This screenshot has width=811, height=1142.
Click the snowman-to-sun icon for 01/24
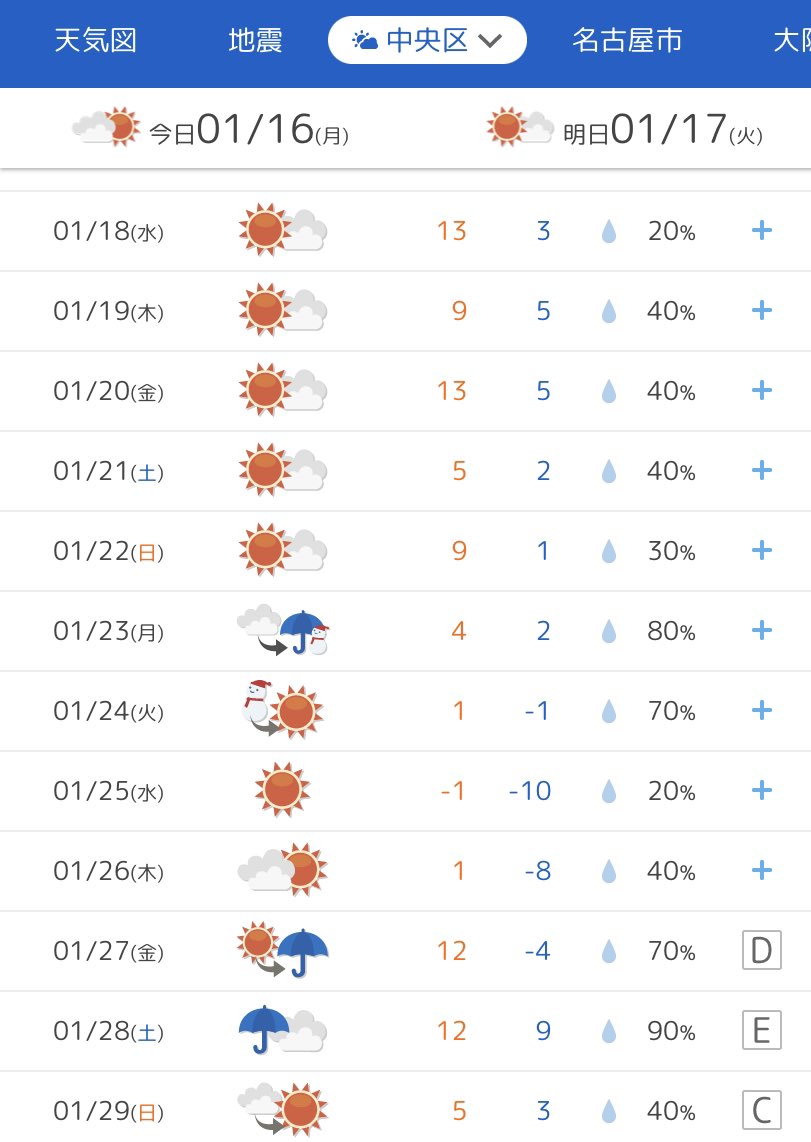282,710
